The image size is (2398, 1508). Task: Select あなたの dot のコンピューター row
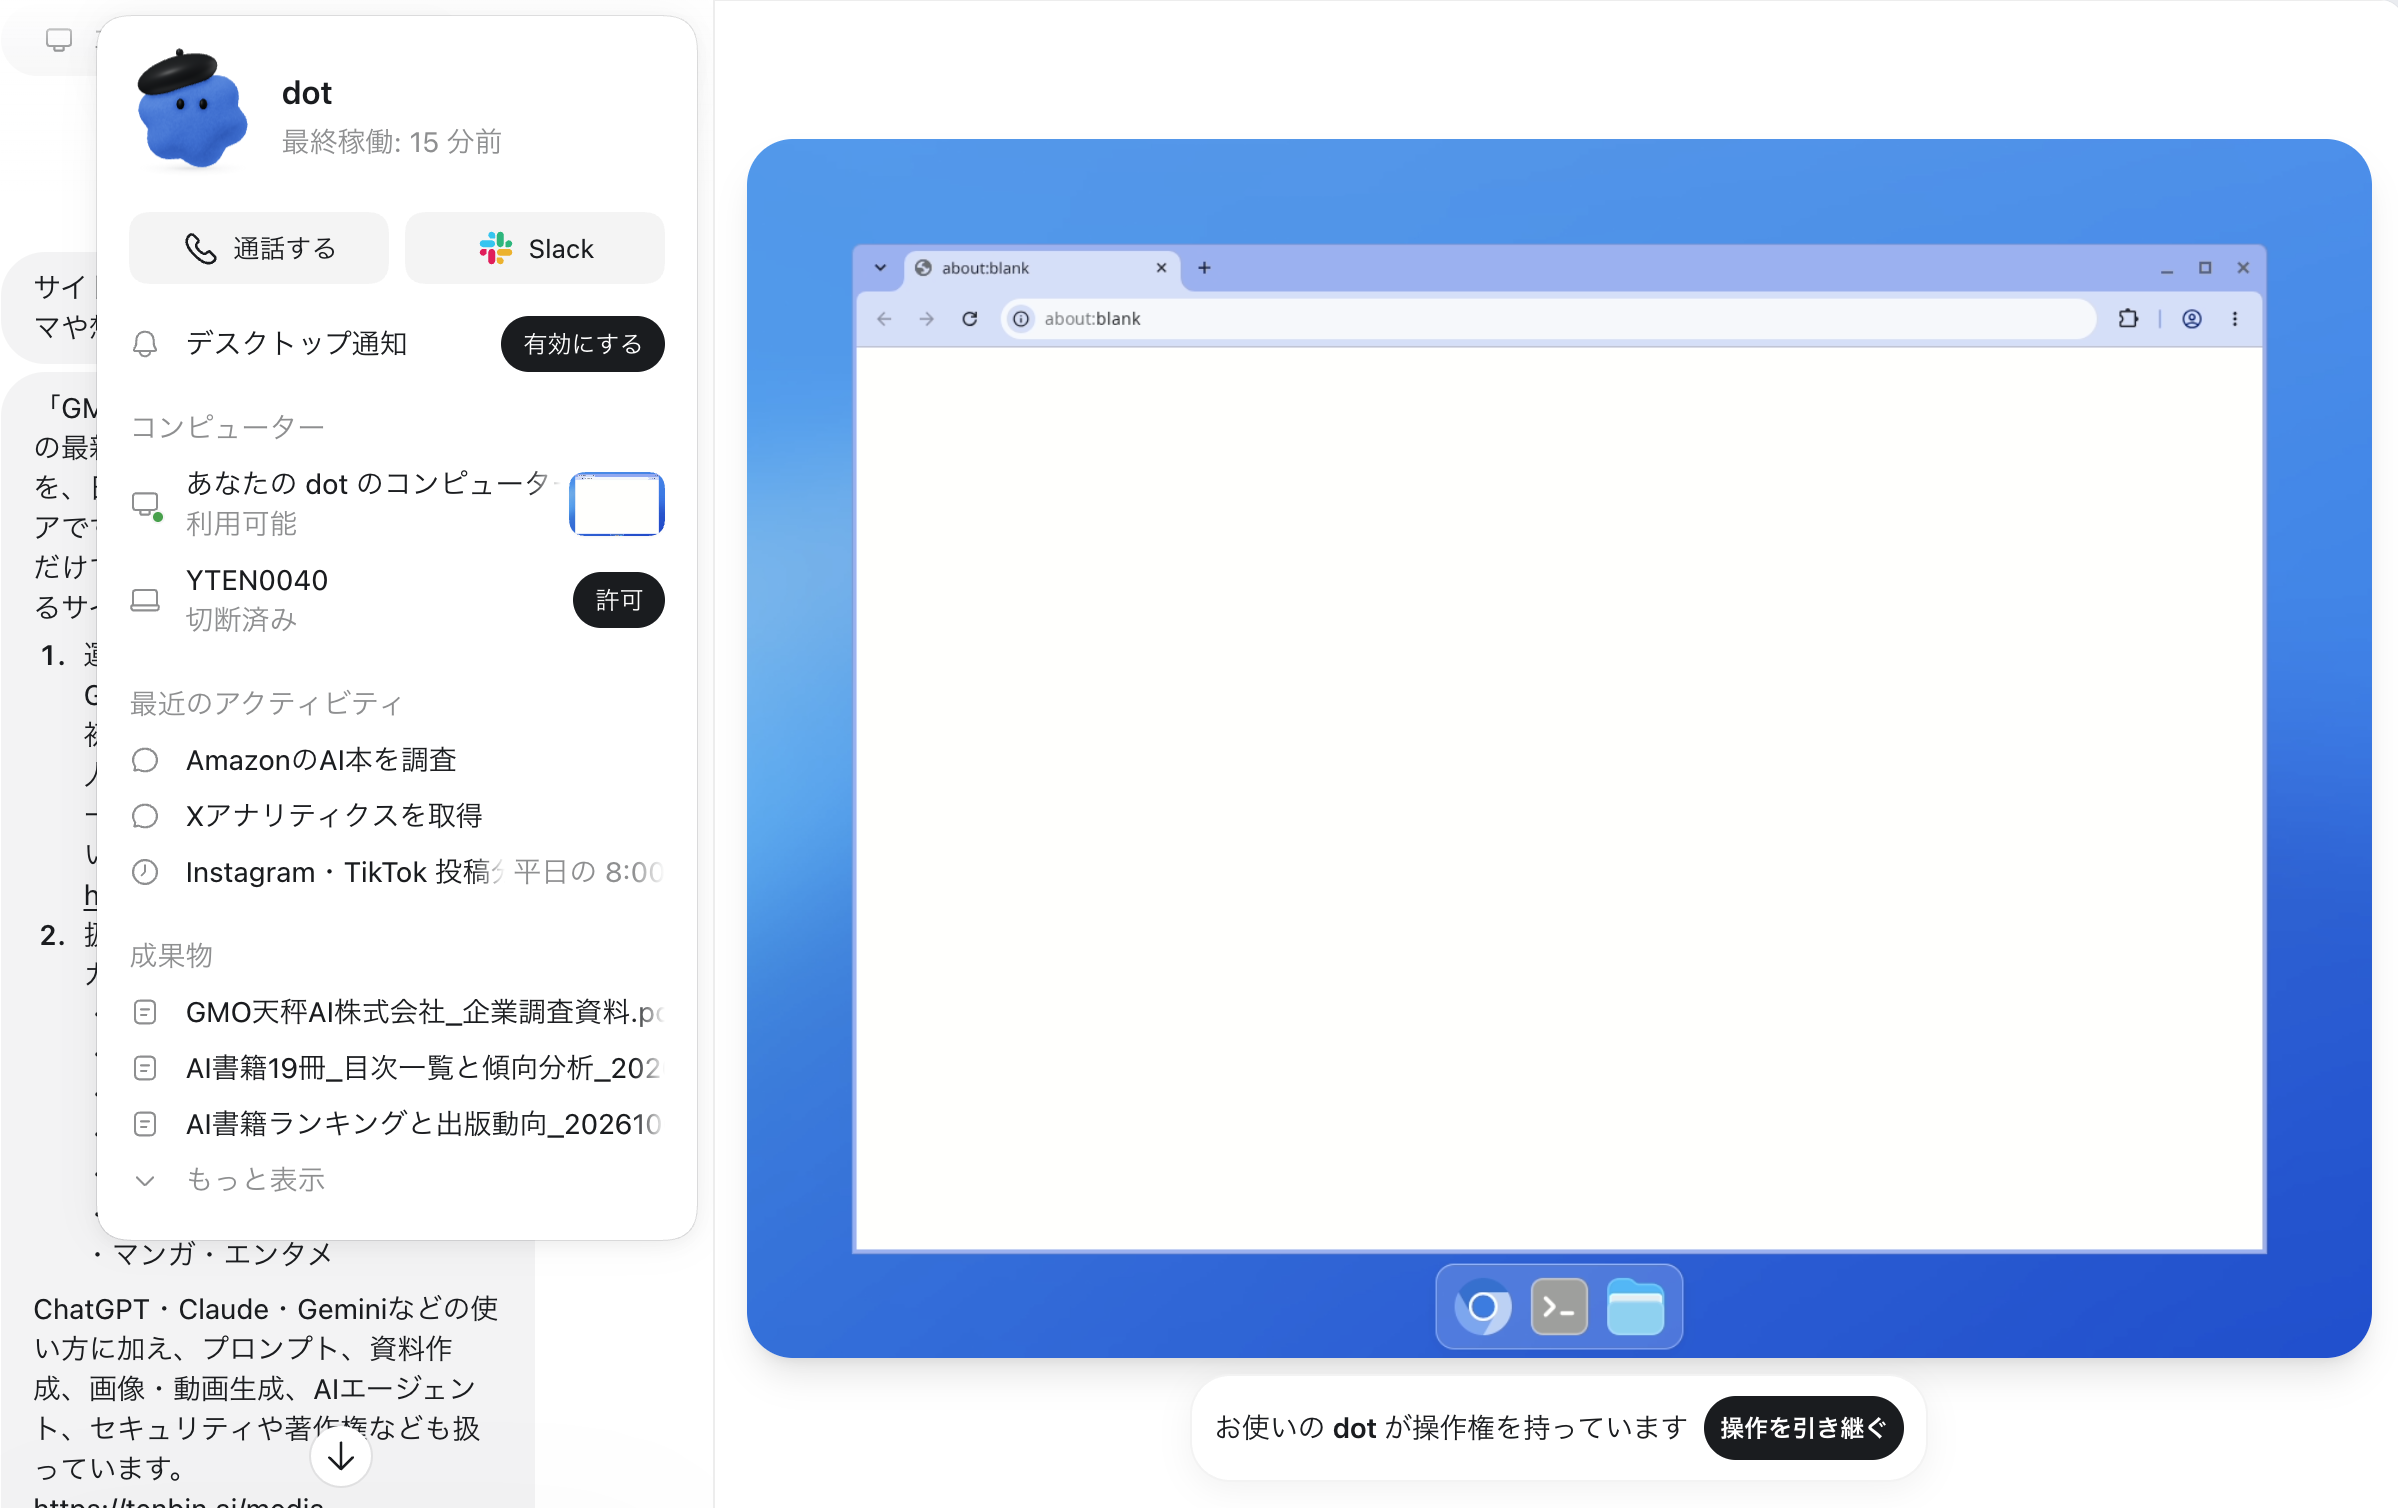click(x=397, y=503)
